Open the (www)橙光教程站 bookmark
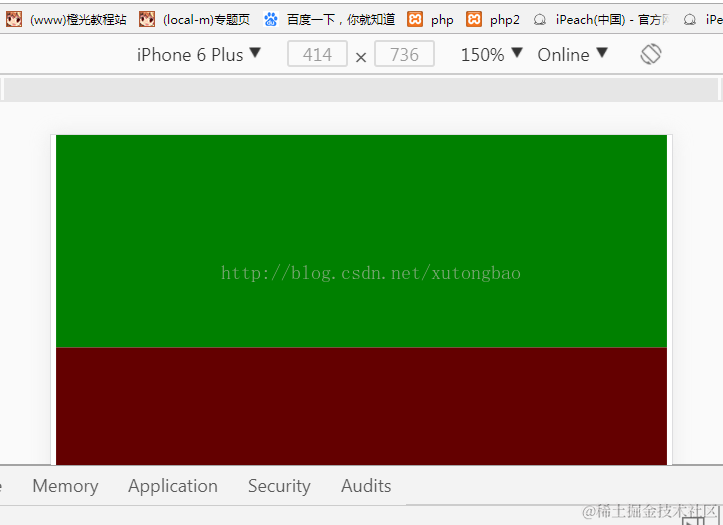Screen dimensions: 723x525 pyautogui.click(x=66, y=19)
